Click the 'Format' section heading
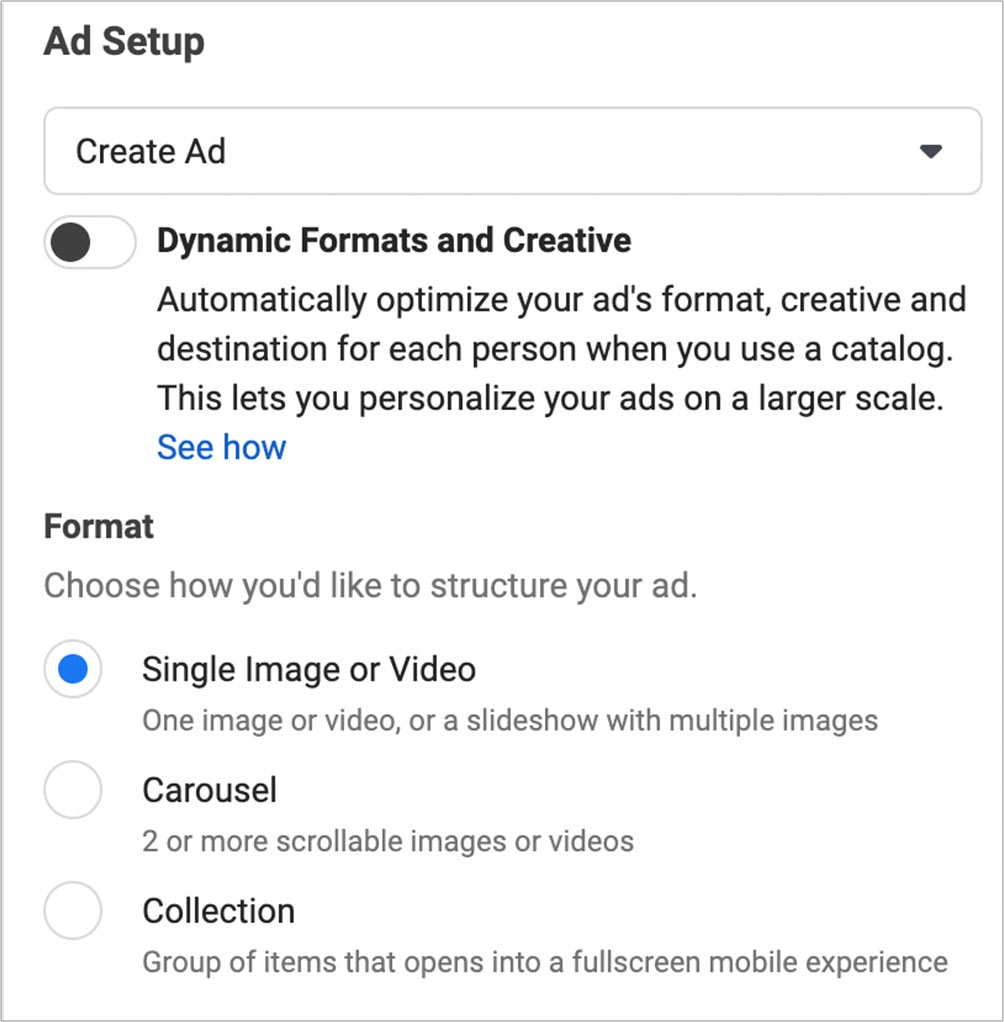The image size is (1004, 1022). click(99, 527)
